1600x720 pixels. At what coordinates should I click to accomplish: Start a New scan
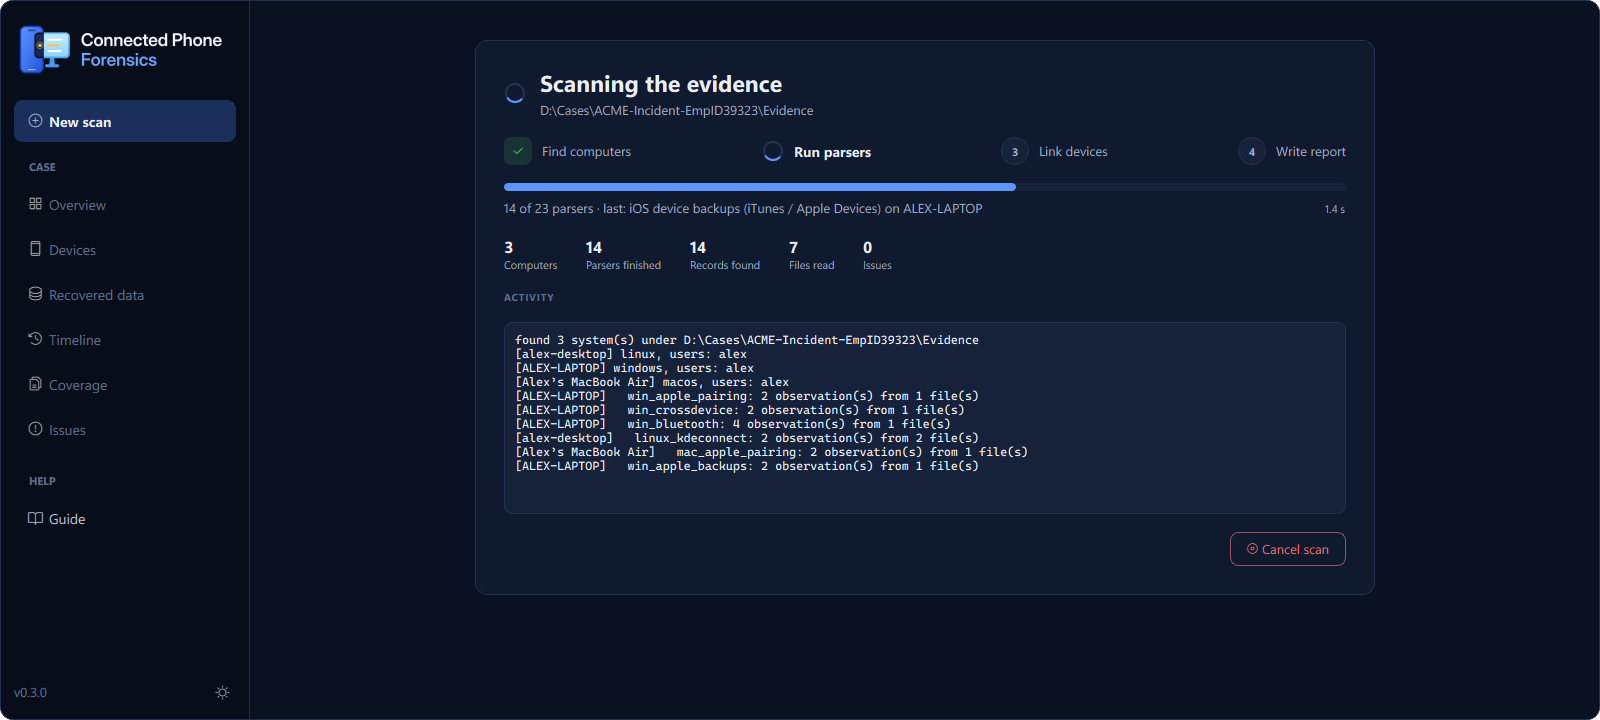click(x=125, y=121)
